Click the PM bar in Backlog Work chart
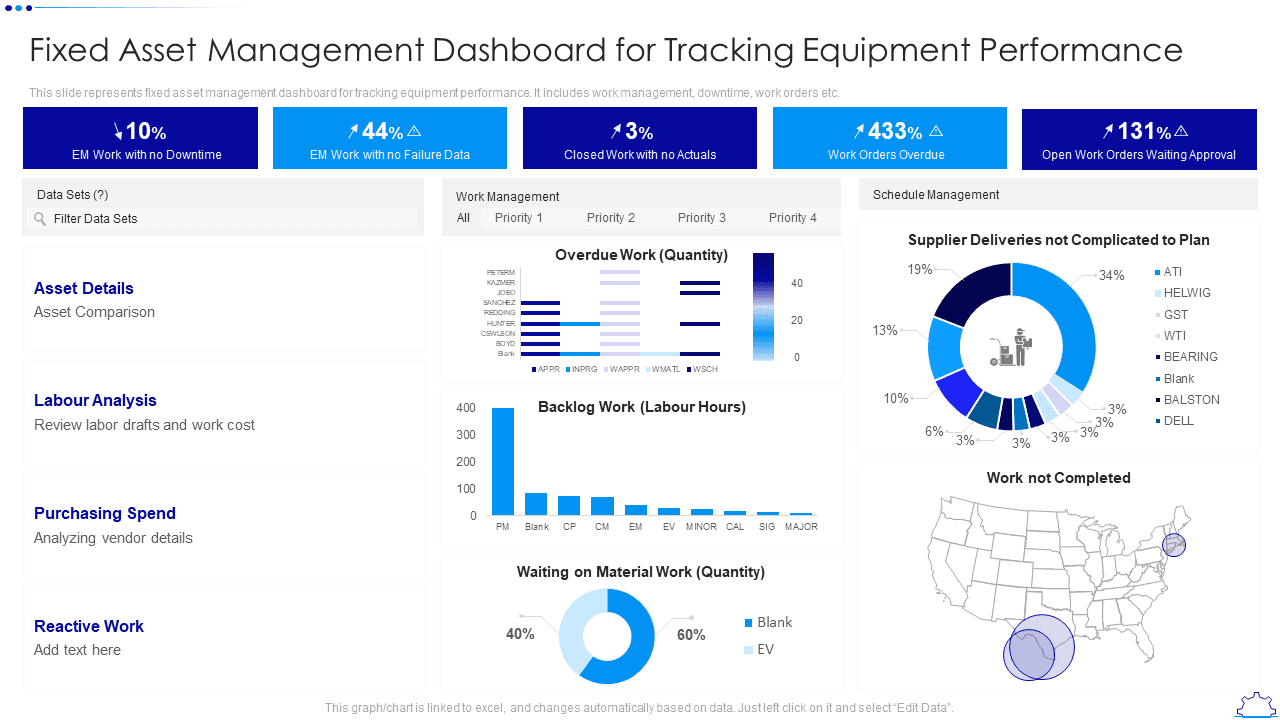Viewport: 1280px width, 720px height. pos(503,462)
